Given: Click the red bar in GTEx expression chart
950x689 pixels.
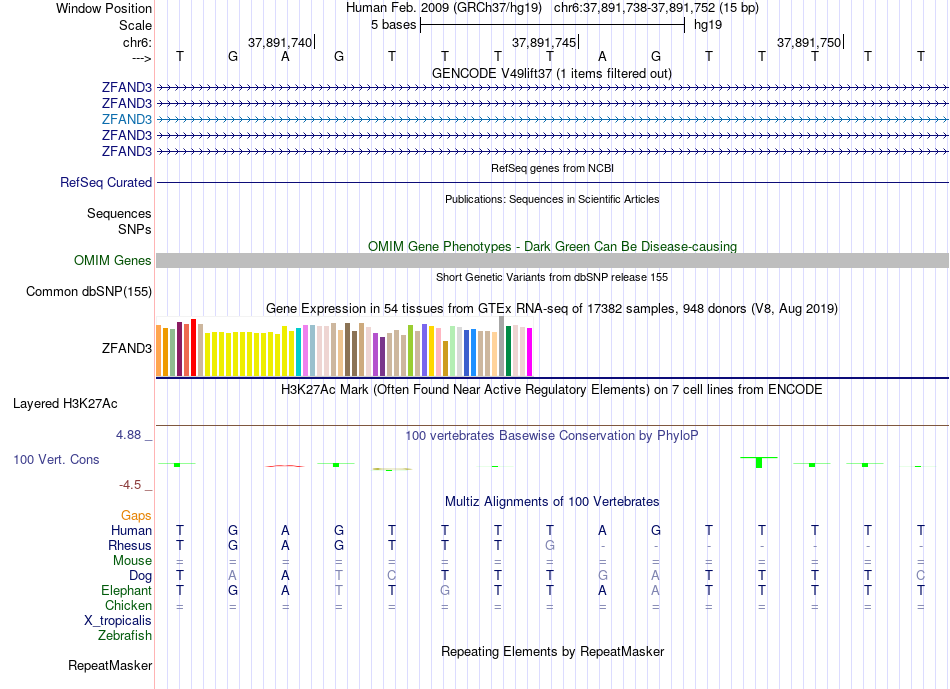Looking at the screenshot, I should click(193, 348).
